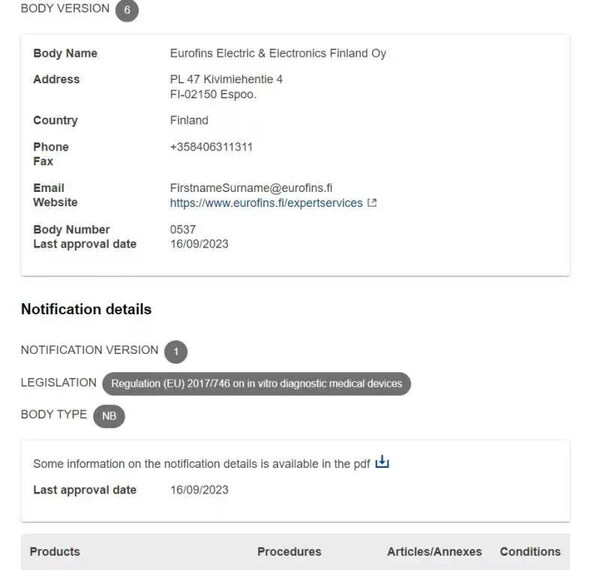Click the notification version 1 badge
Screen dimensions: 600x570
176,352
